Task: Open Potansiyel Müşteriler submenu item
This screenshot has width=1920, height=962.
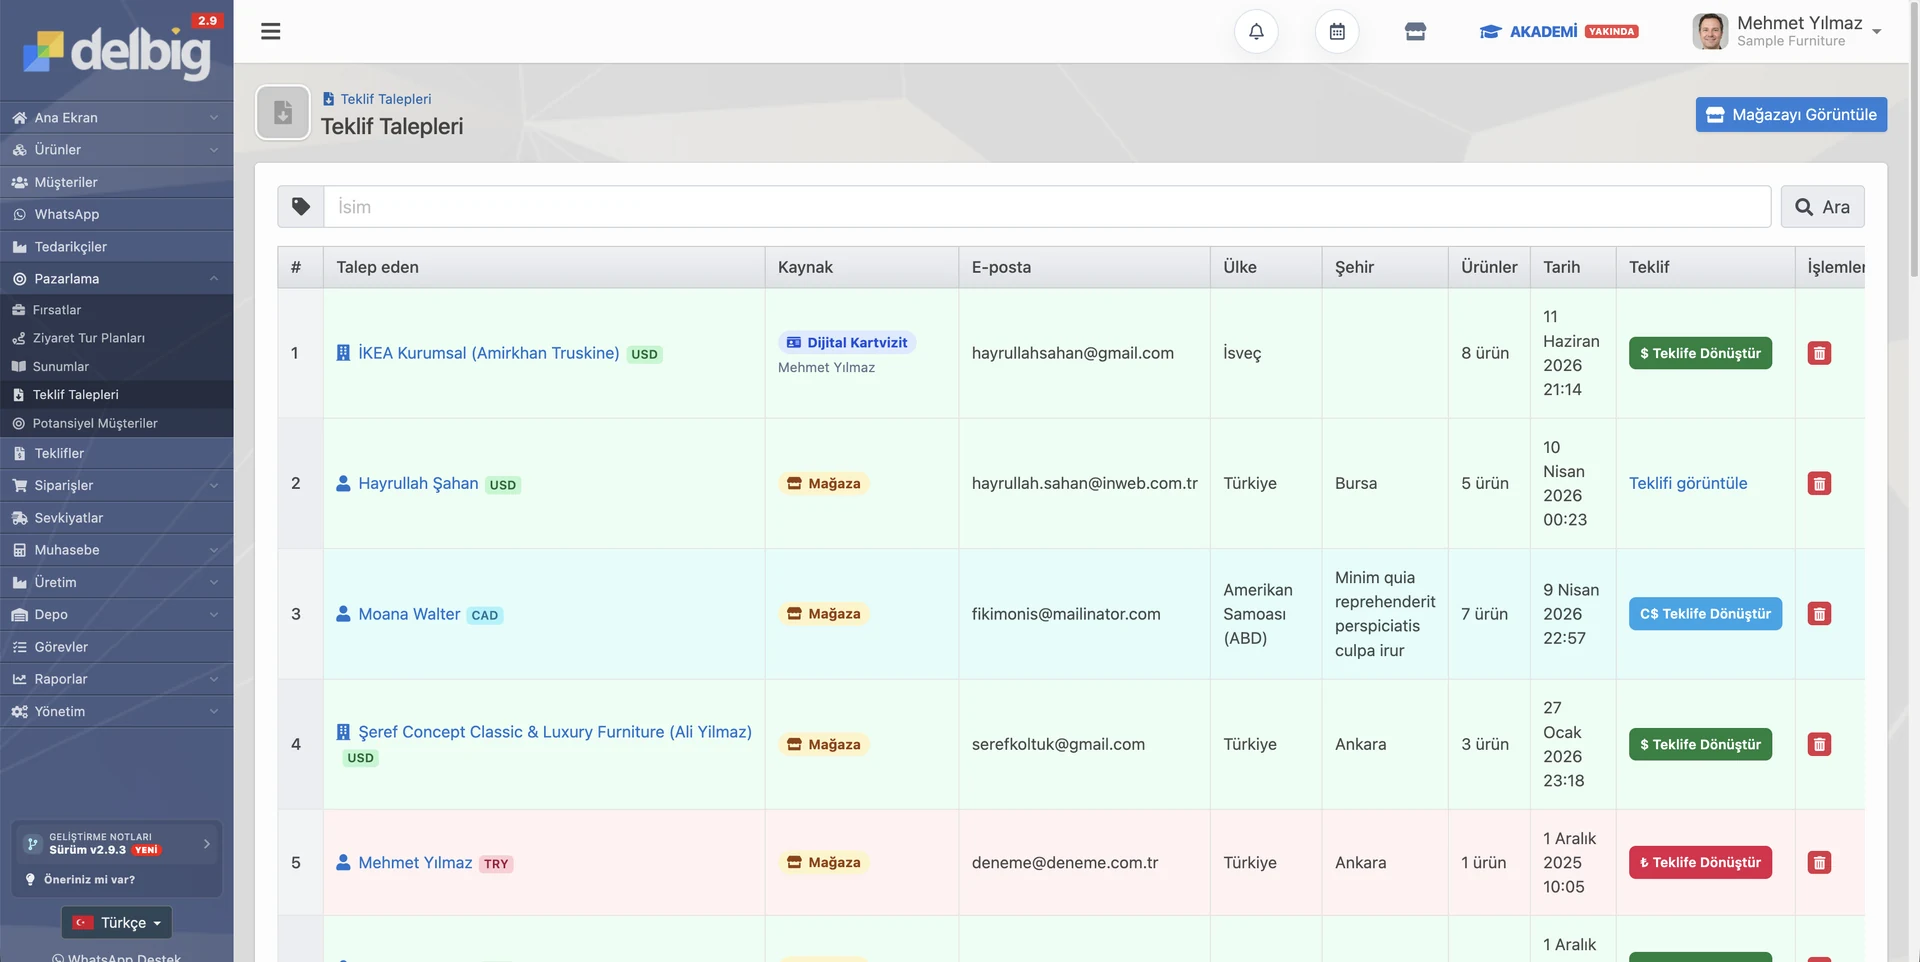Action: pos(116,423)
